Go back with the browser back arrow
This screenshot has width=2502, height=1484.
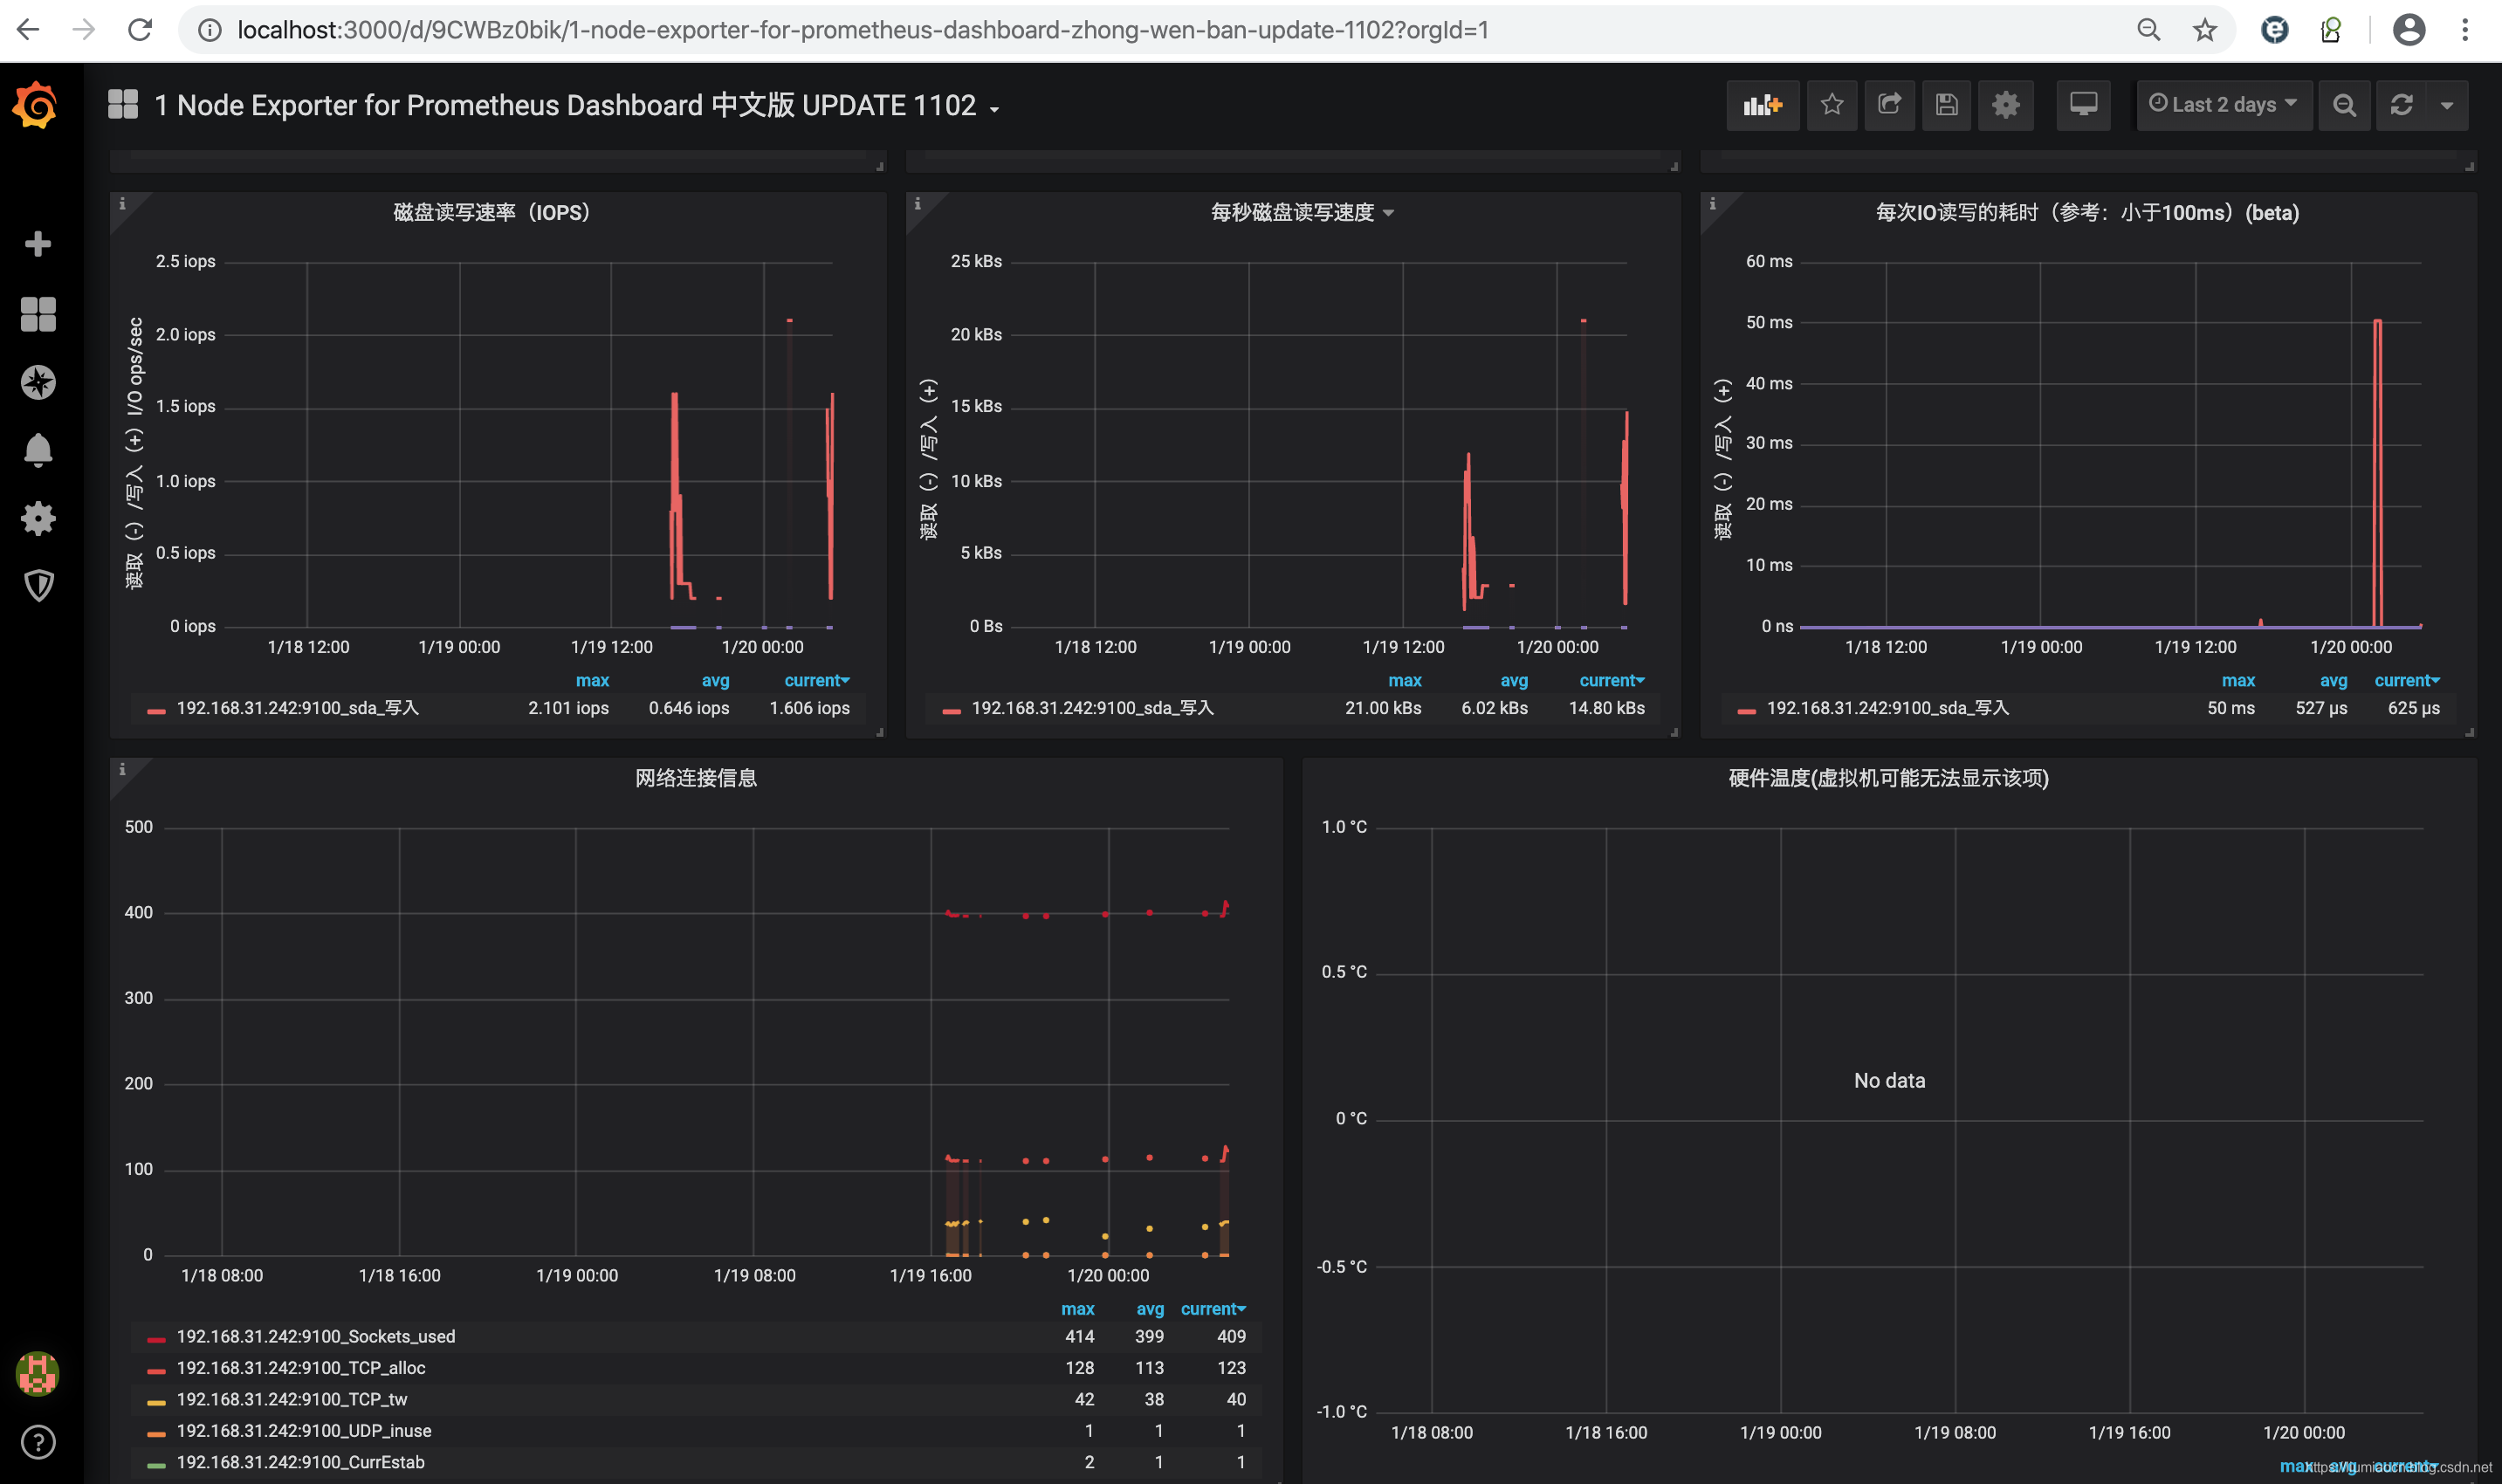28,30
